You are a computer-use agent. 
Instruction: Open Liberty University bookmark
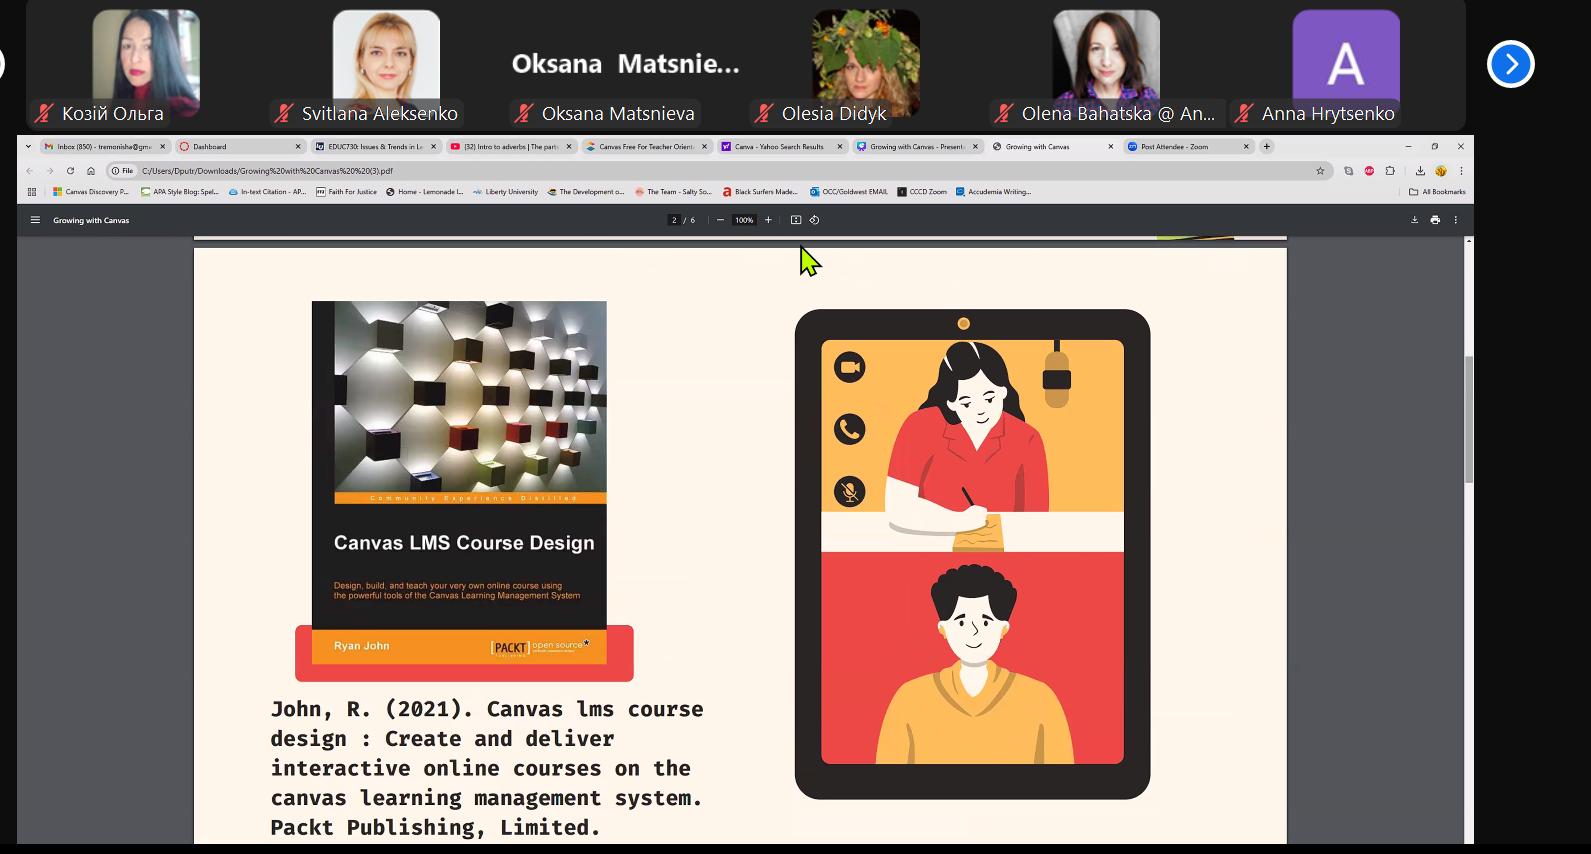506,192
